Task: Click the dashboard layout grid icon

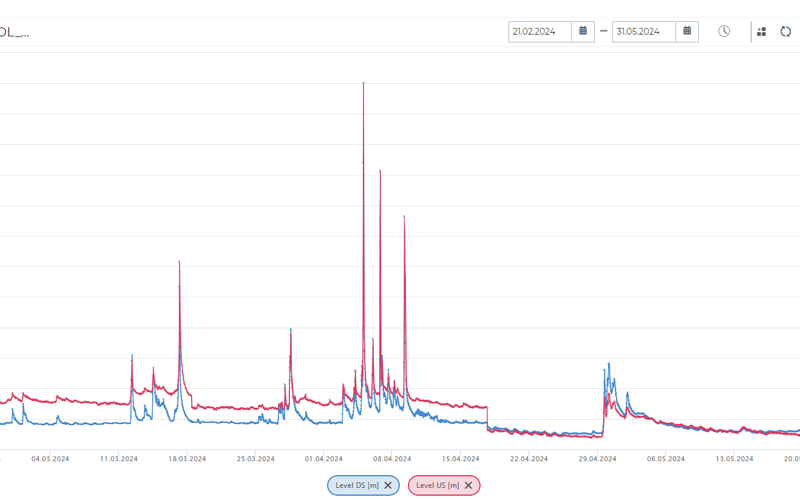Action: (x=762, y=32)
